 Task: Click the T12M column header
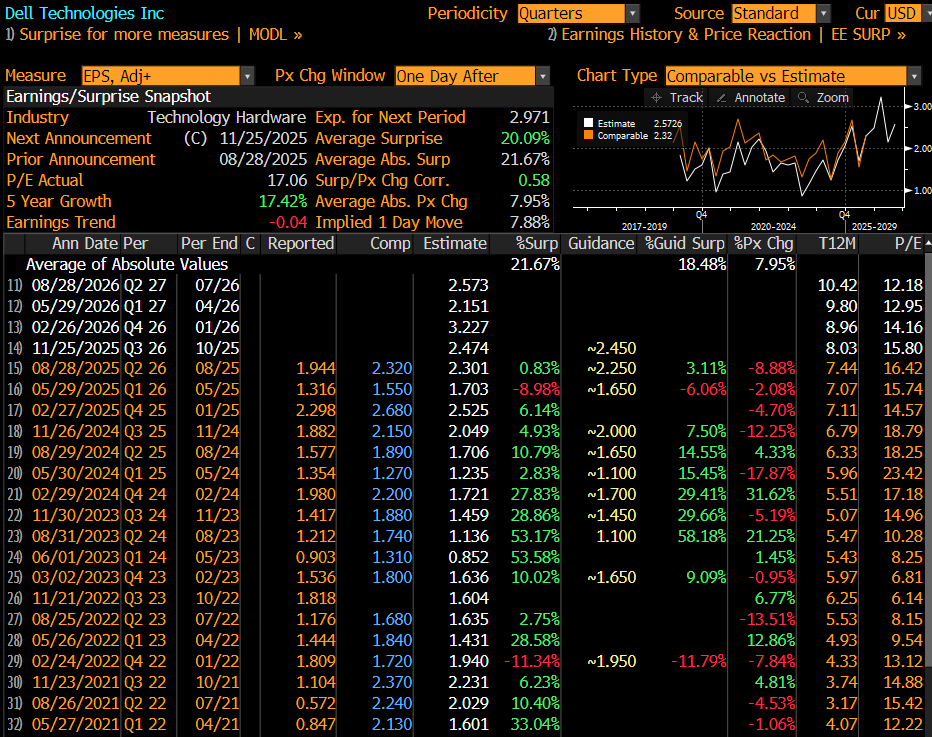tap(836, 243)
